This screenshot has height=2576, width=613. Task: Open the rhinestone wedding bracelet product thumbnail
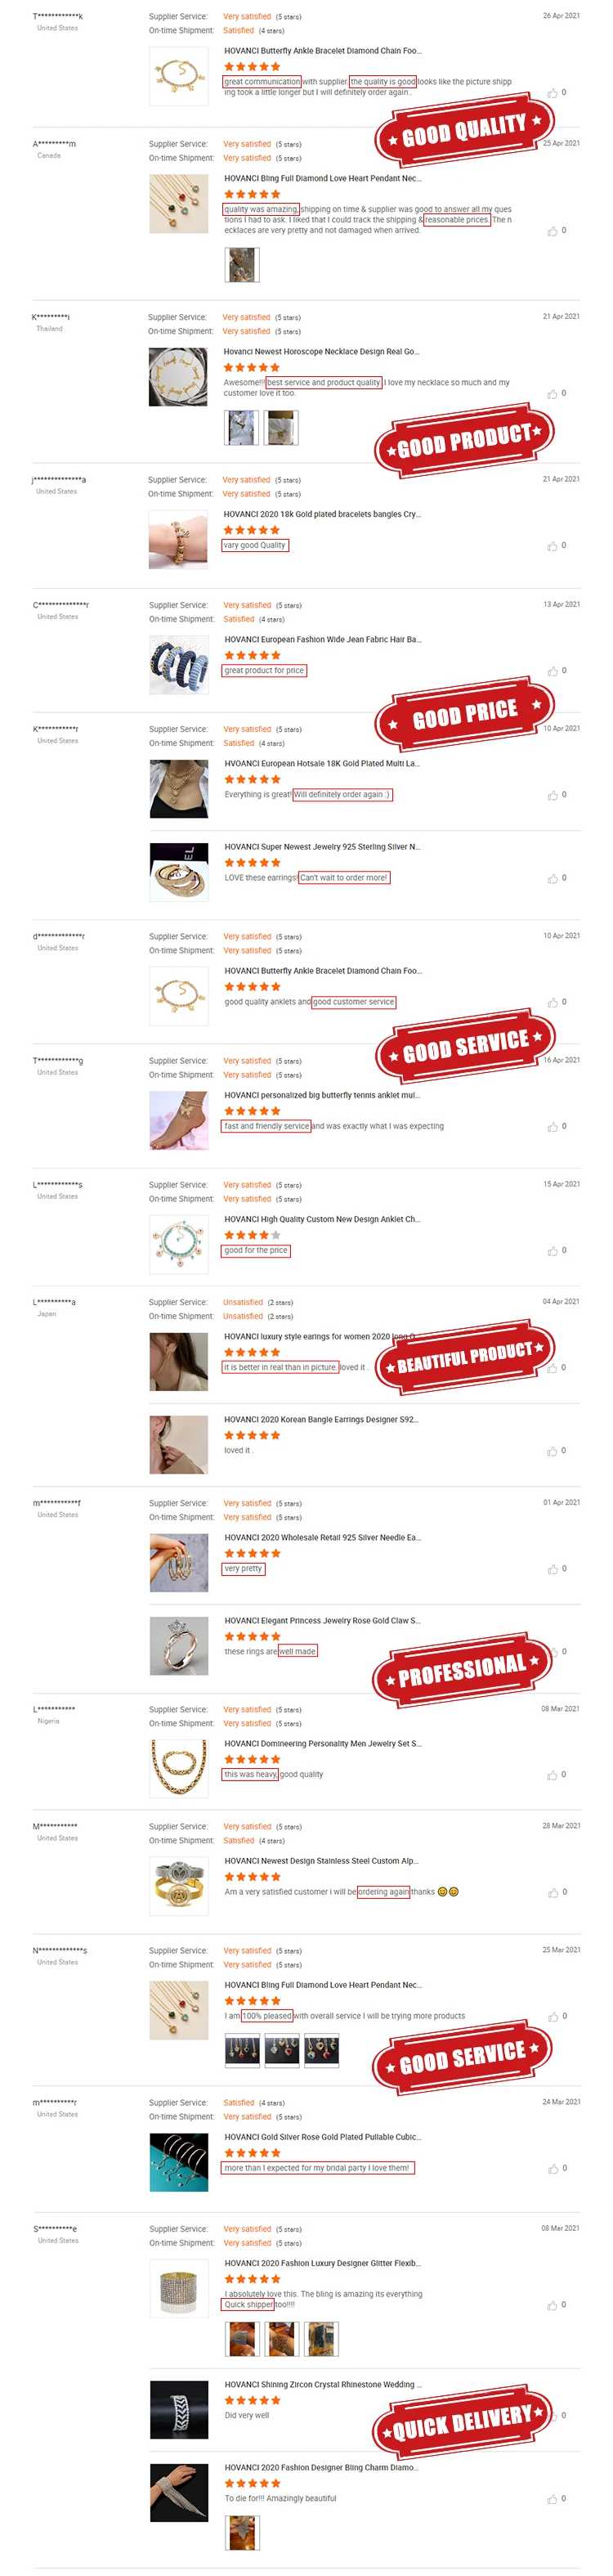179,2409
